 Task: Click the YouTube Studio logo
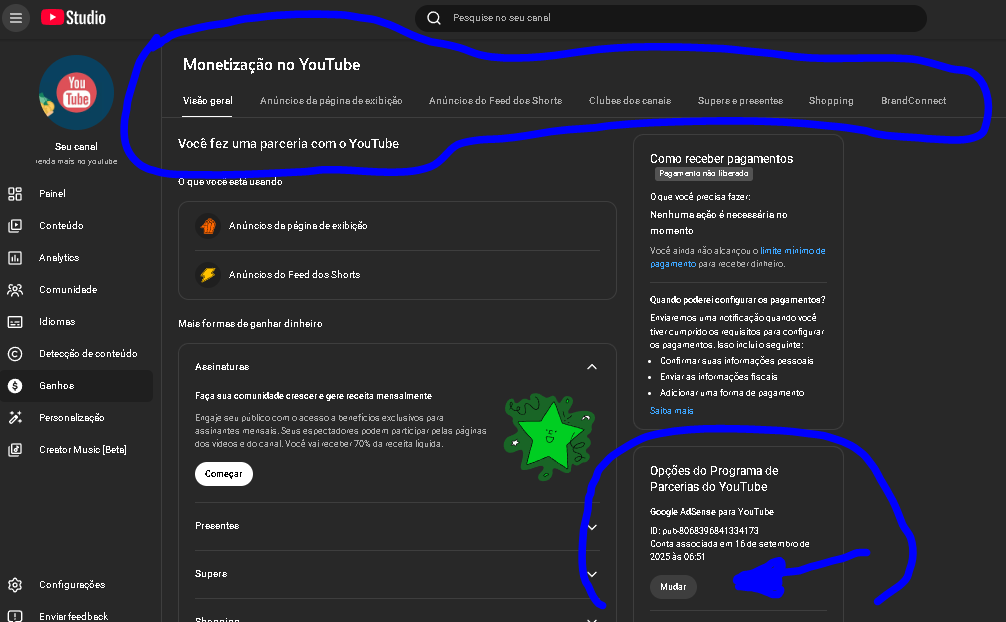[x=73, y=17]
